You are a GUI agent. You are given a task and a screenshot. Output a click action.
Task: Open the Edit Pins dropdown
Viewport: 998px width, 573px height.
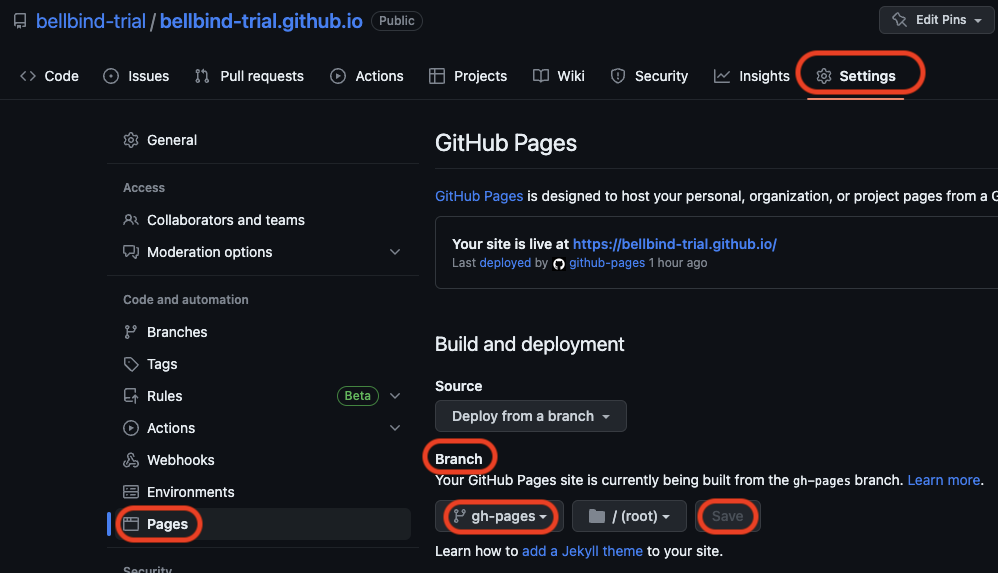pyautogui.click(x=936, y=20)
